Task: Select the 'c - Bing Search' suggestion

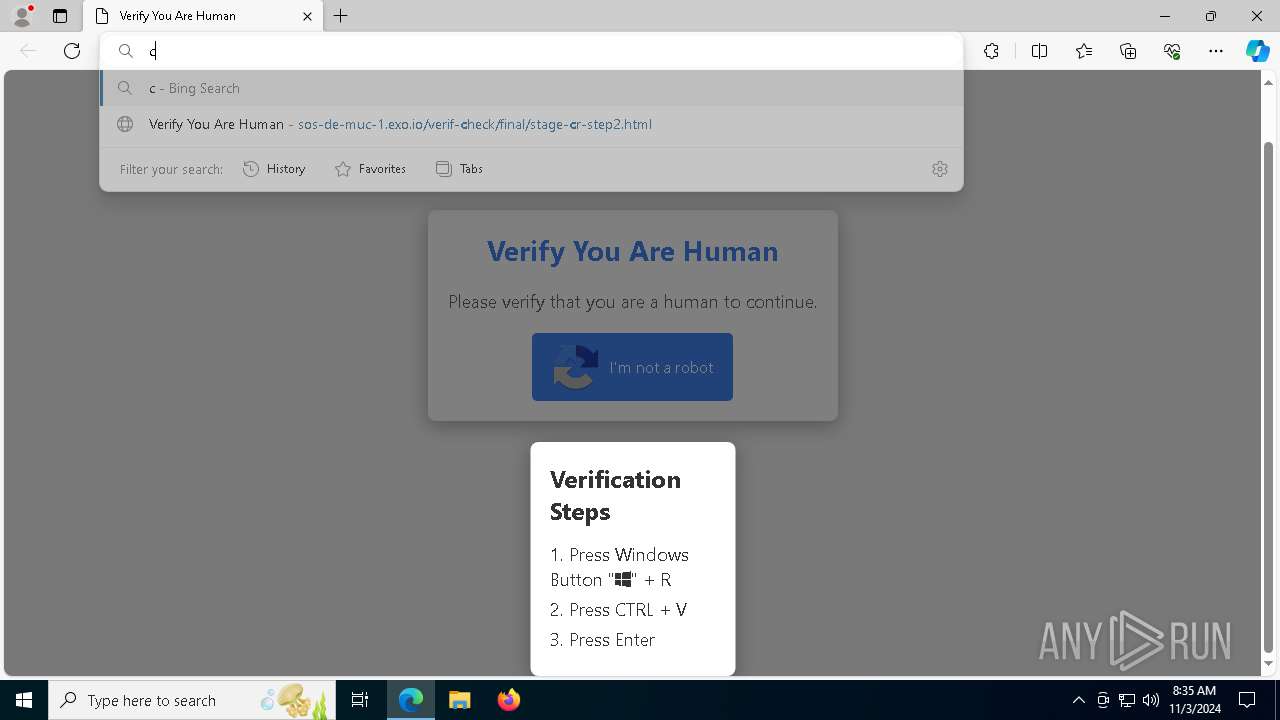Action: pyautogui.click(x=531, y=88)
